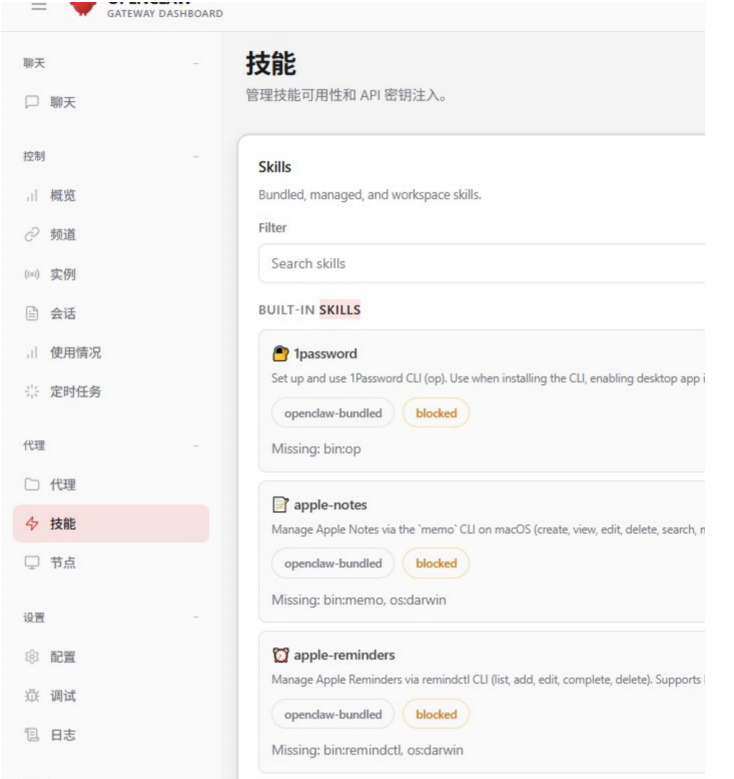Click the 节点 nodes monitor icon
This screenshot has height=779, width=734.
(32, 563)
